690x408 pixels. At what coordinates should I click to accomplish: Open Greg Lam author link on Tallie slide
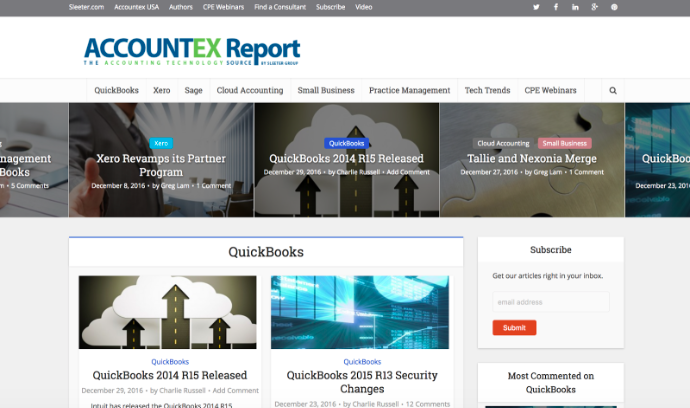(547, 172)
